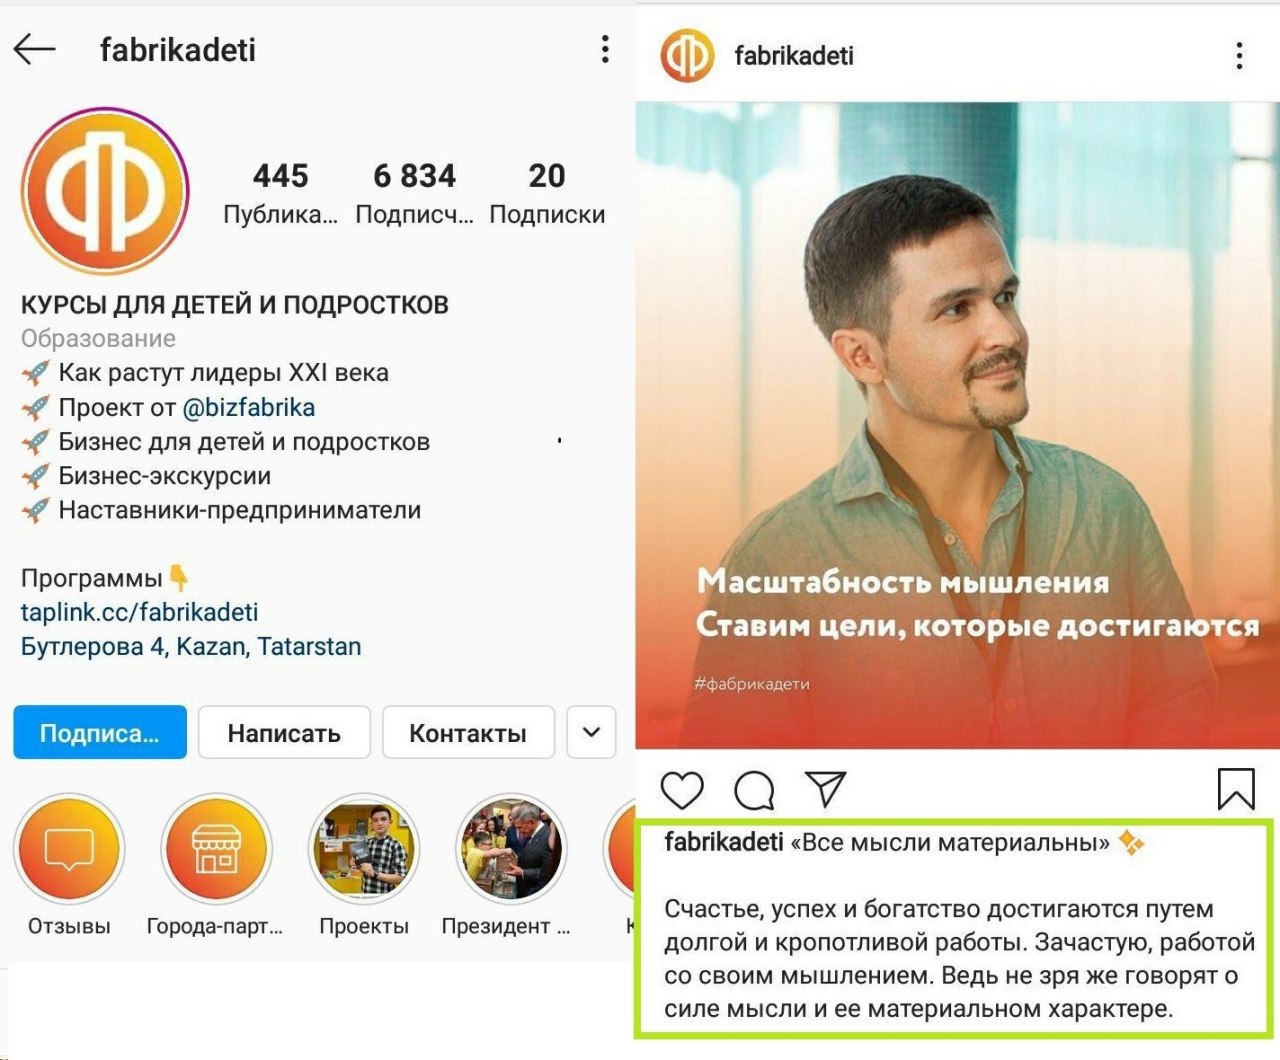Image resolution: width=1280 pixels, height=1060 pixels.
Task: View the 6 834 followers list
Action: (x=414, y=193)
